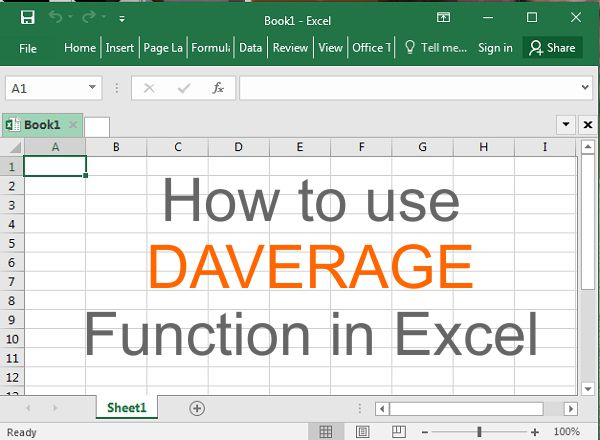Click the zoom out minus button

click(424, 432)
